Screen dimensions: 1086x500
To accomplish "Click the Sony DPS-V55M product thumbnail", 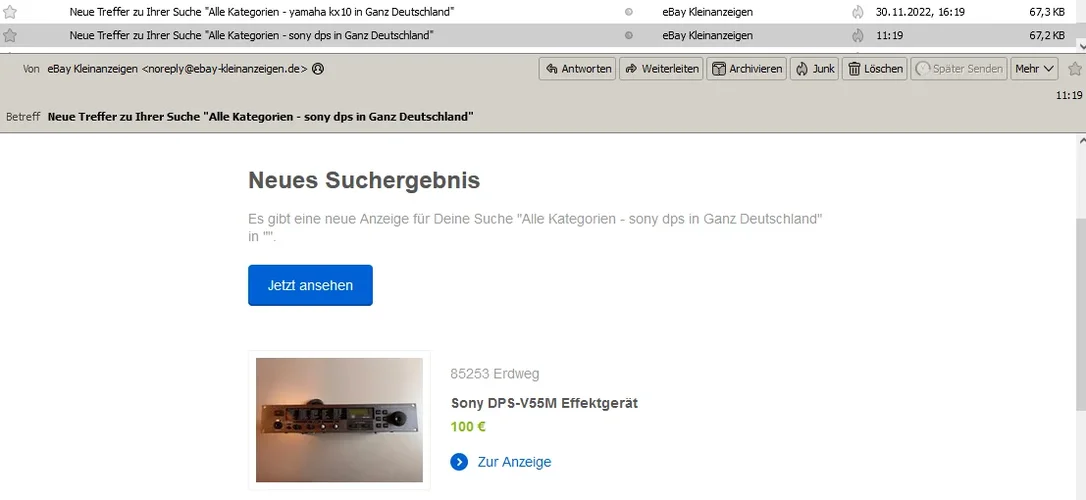I will (339, 420).
